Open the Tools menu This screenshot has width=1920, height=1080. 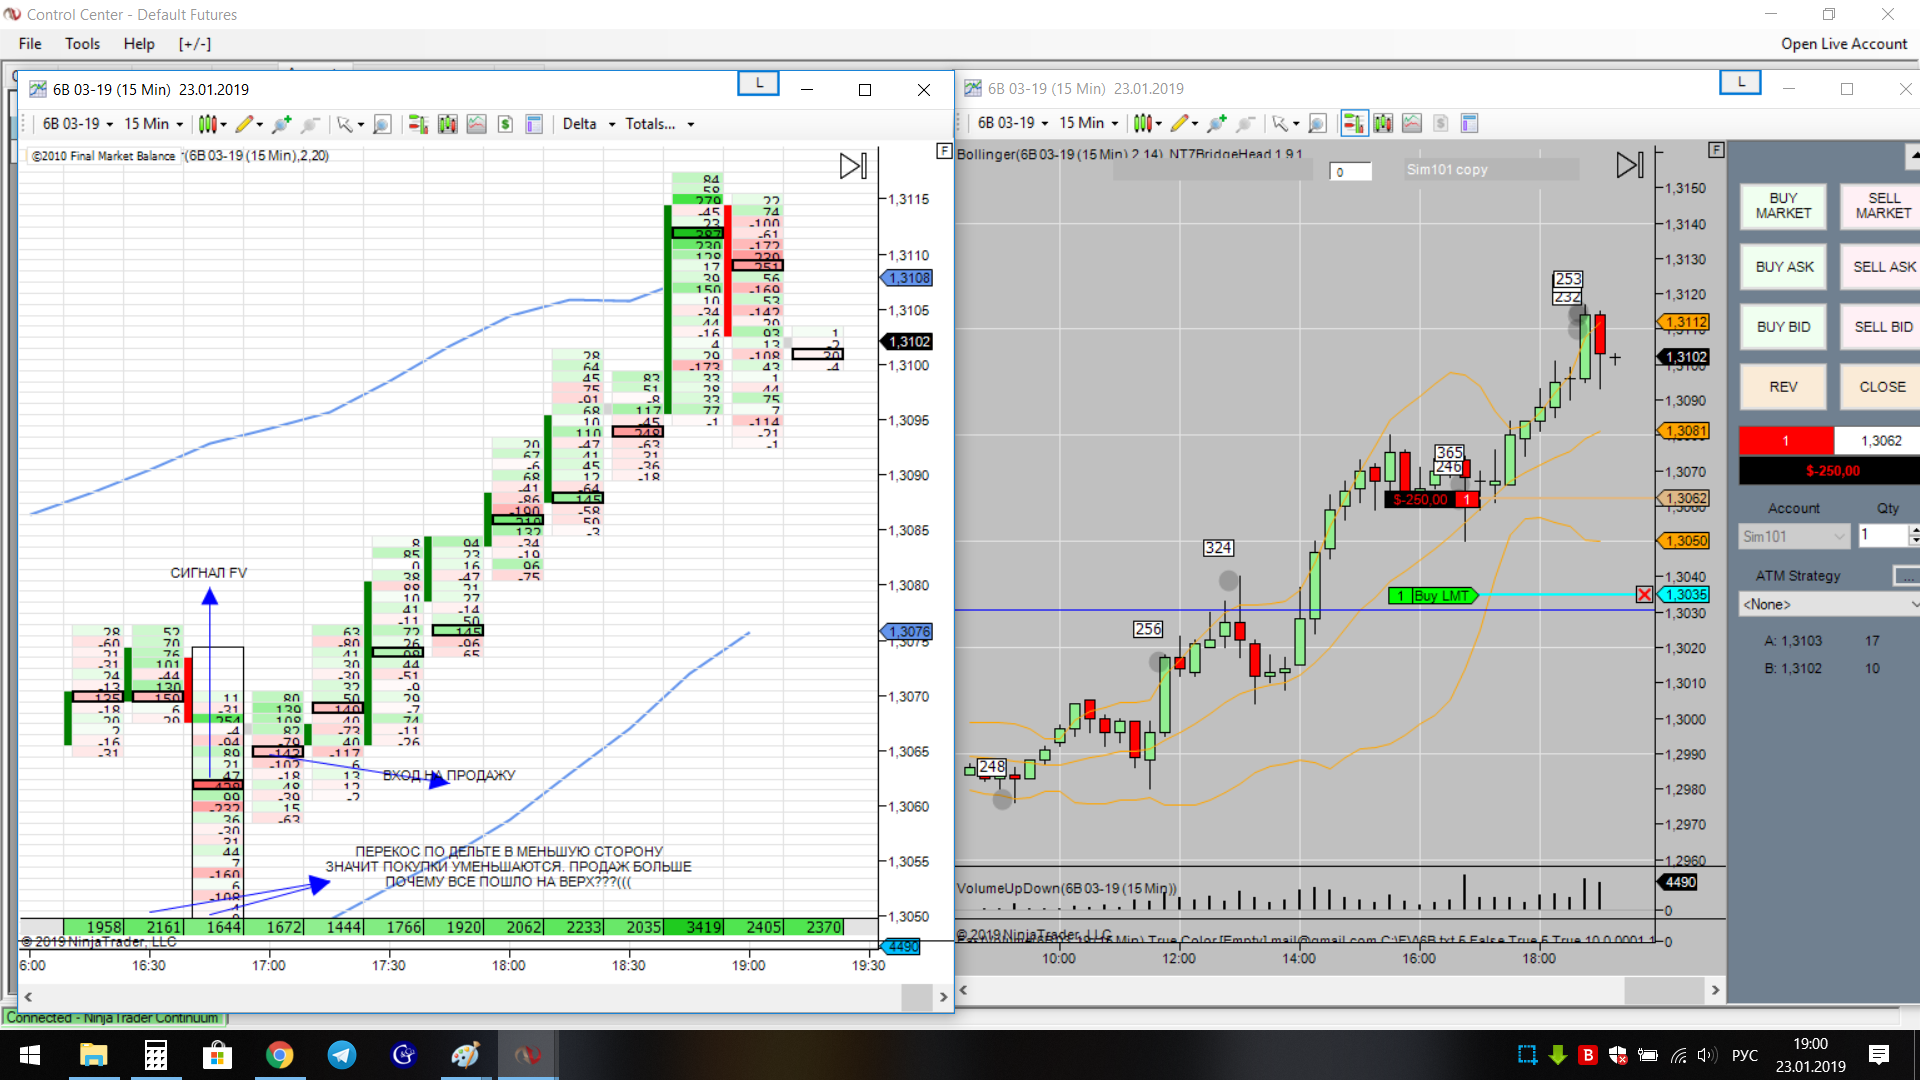(x=82, y=44)
